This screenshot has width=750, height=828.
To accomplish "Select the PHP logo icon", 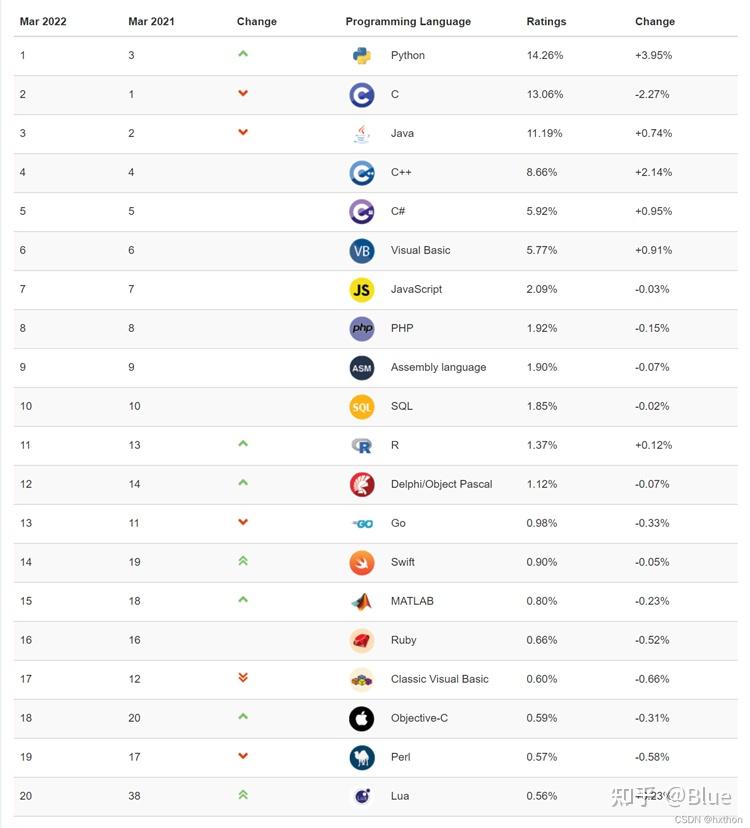I will (362, 328).
